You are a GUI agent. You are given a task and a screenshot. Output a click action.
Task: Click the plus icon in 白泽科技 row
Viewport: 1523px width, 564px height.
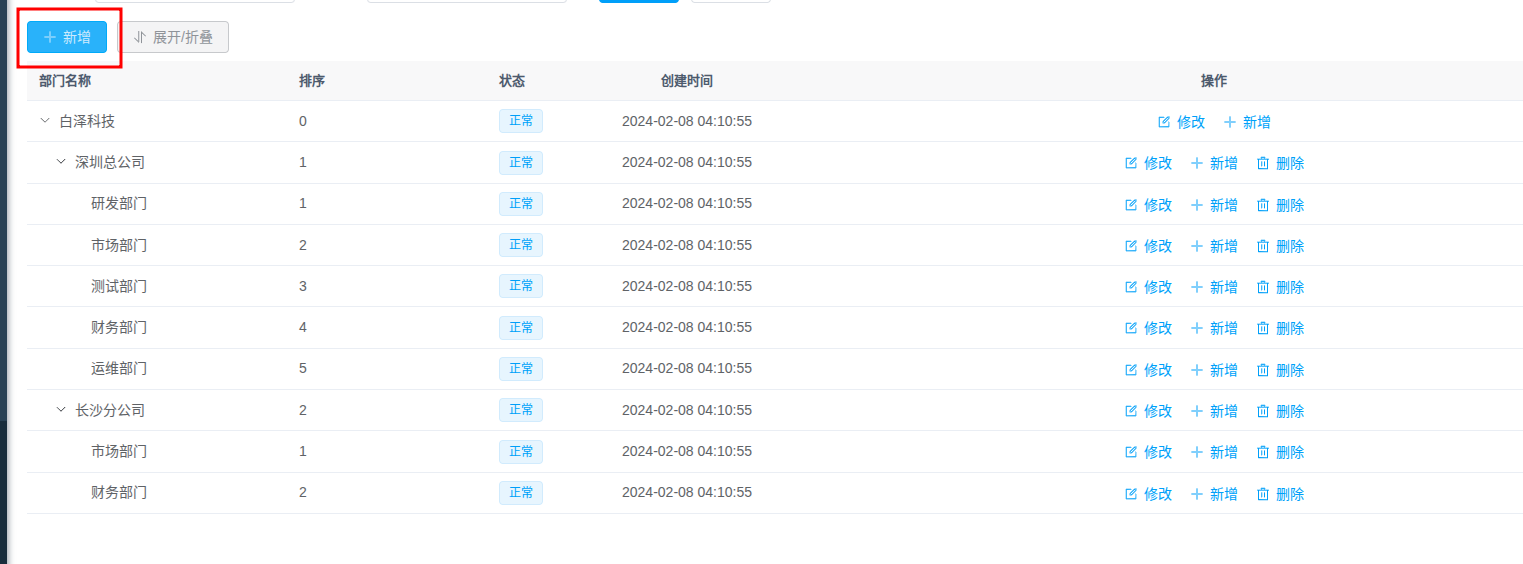(1230, 122)
